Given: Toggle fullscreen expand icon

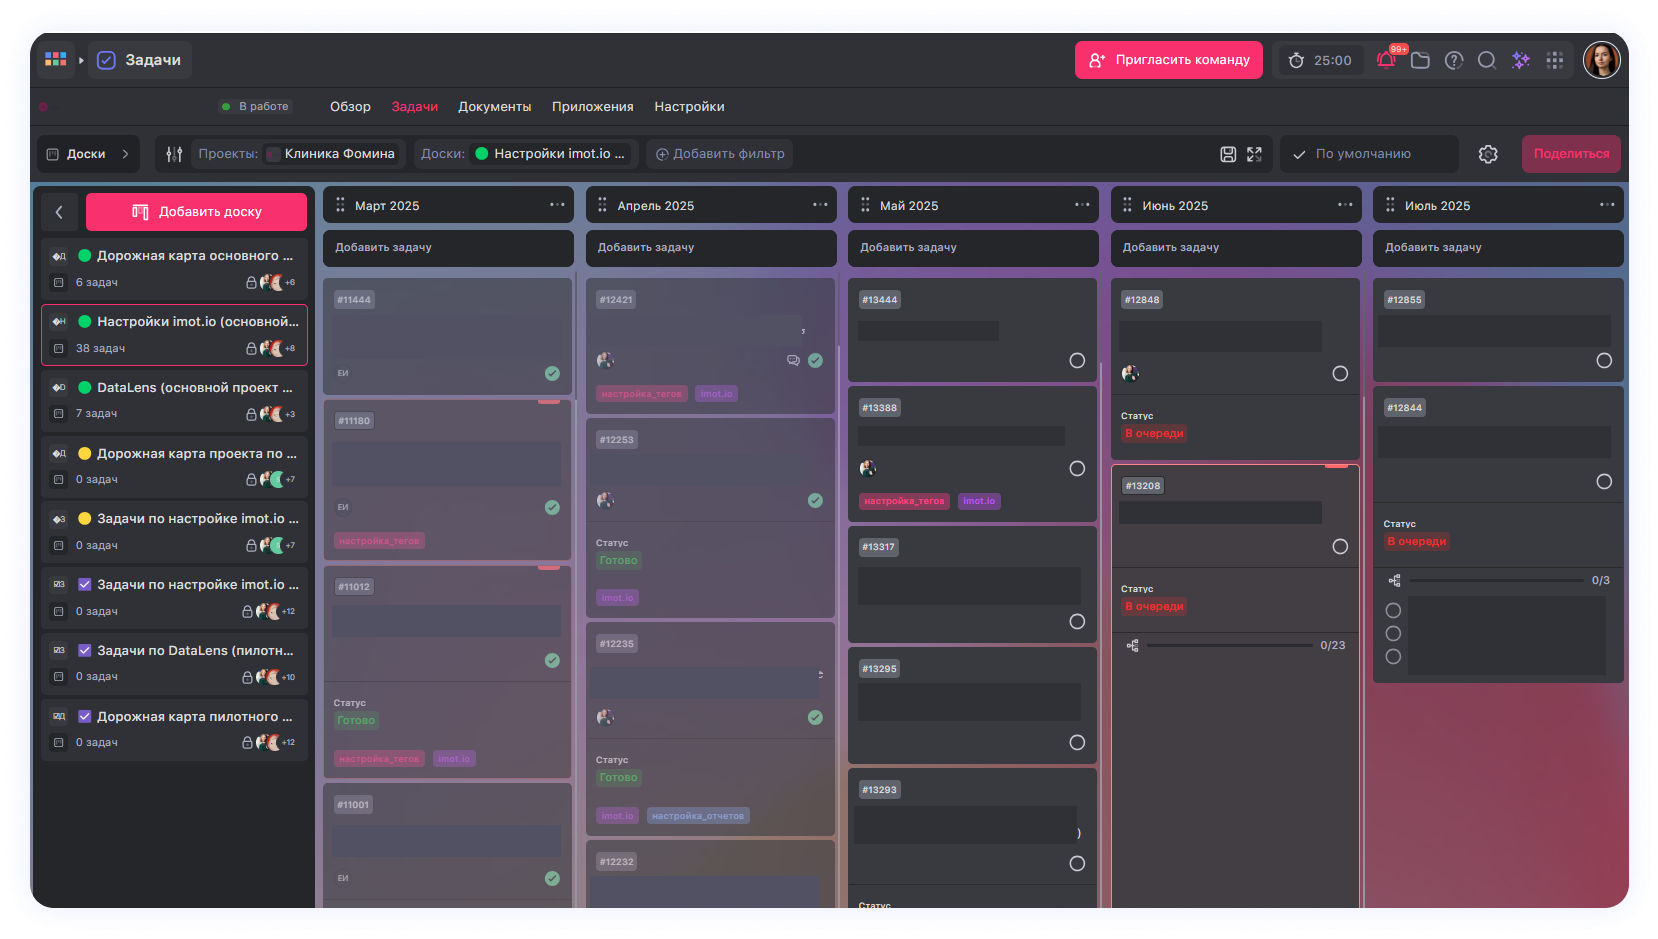Looking at the screenshot, I should (x=1254, y=154).
